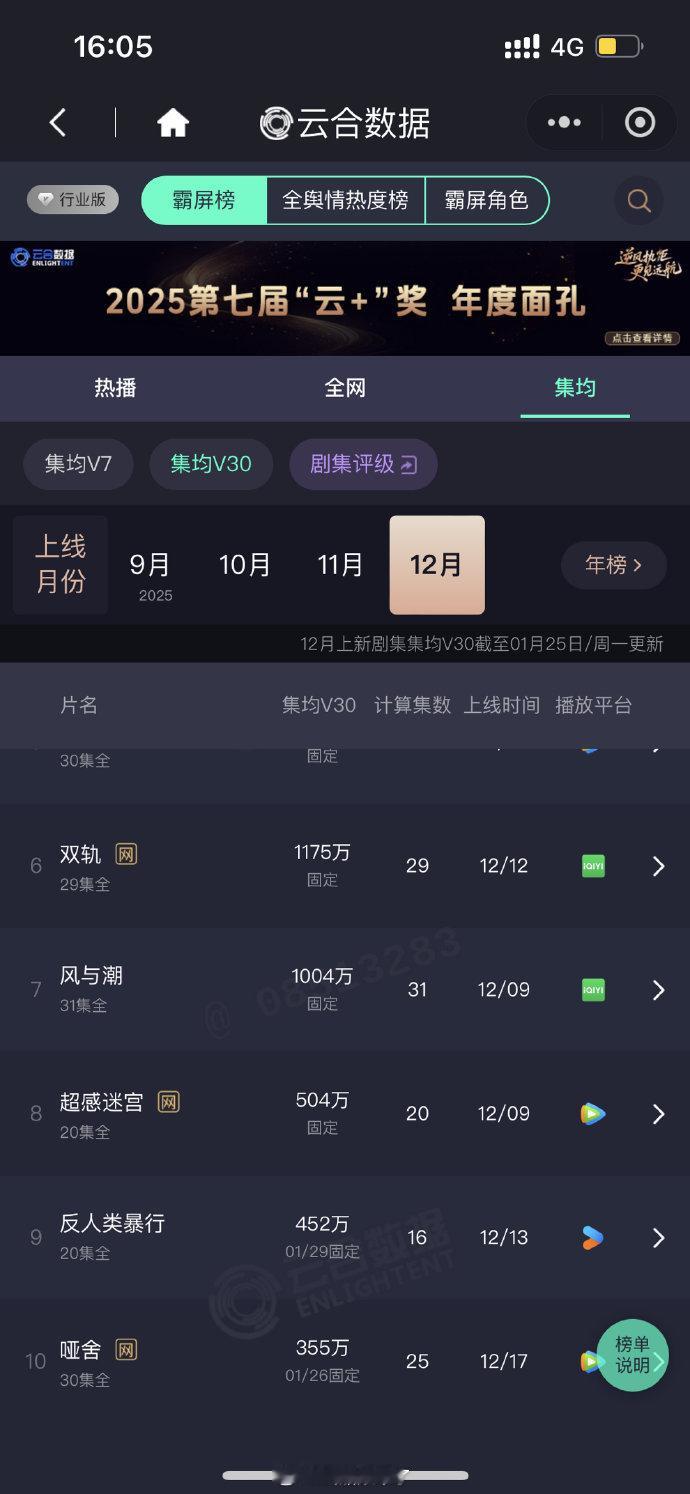Open the 年榜 yearly ranking link
Image resolution: width=690 pixels, height=1494 pixels.
613,565
